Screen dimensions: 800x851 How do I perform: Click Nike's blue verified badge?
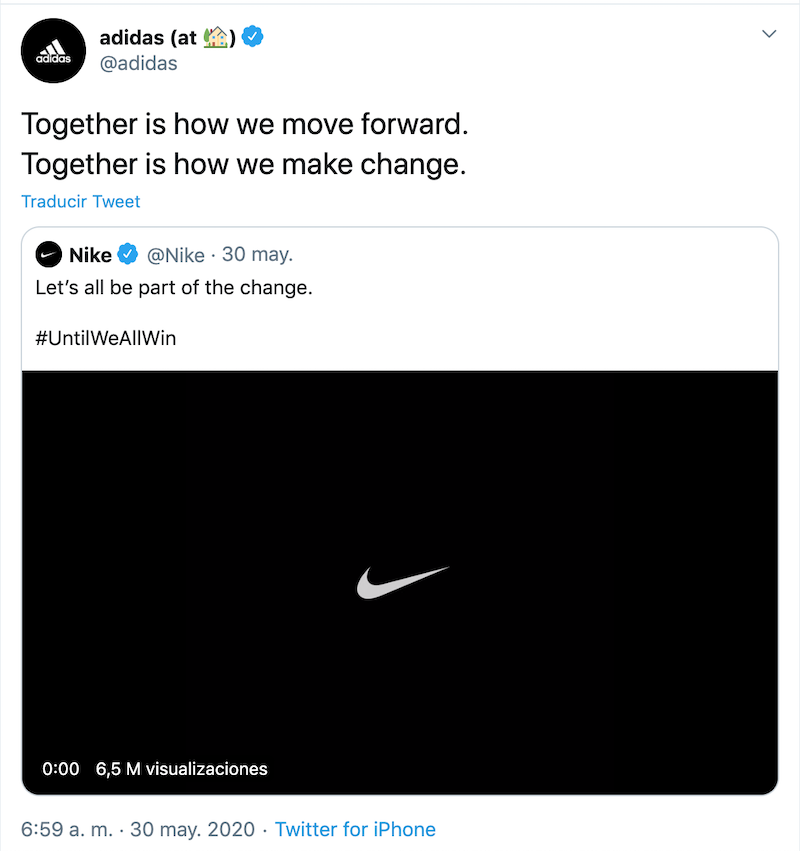coord(129,255)
